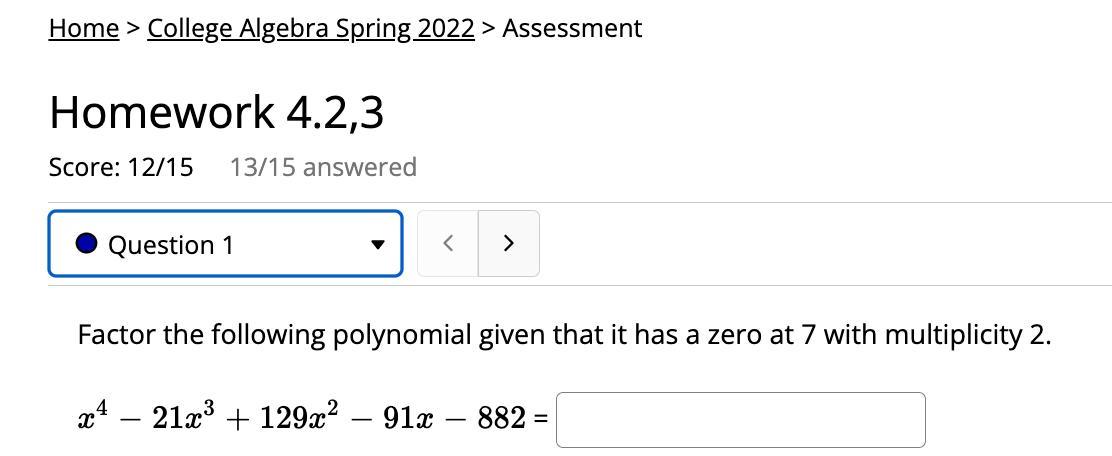Open the Home breadcrumb link
This screenshot has width=1112, height=456.
(x=83, y=28)
